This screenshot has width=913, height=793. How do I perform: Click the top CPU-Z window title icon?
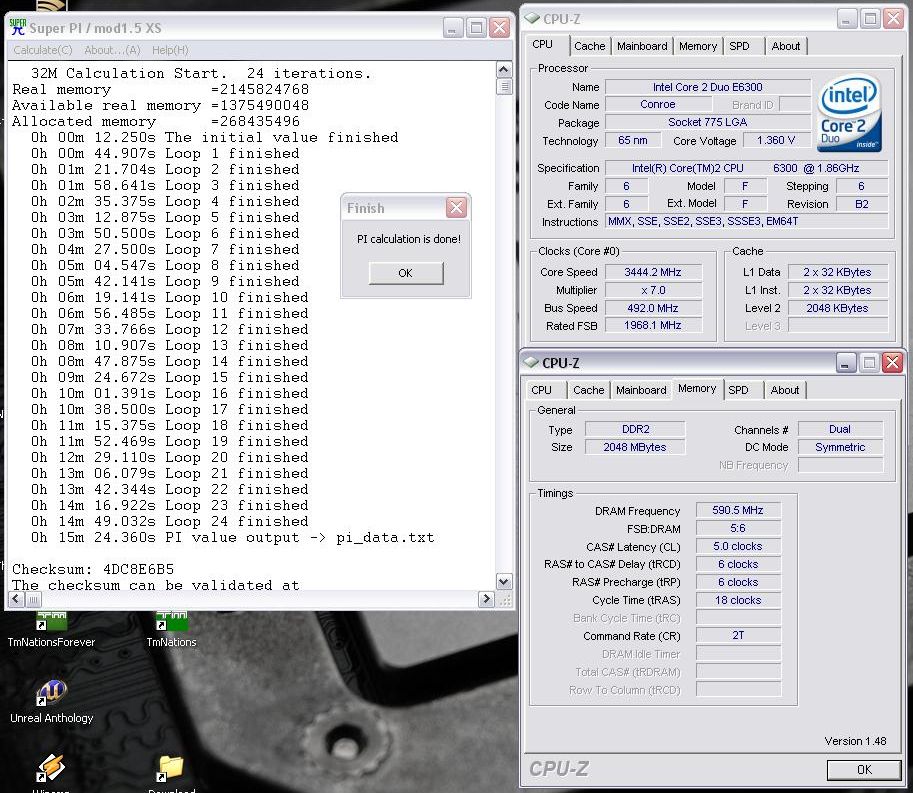(532, 19)
